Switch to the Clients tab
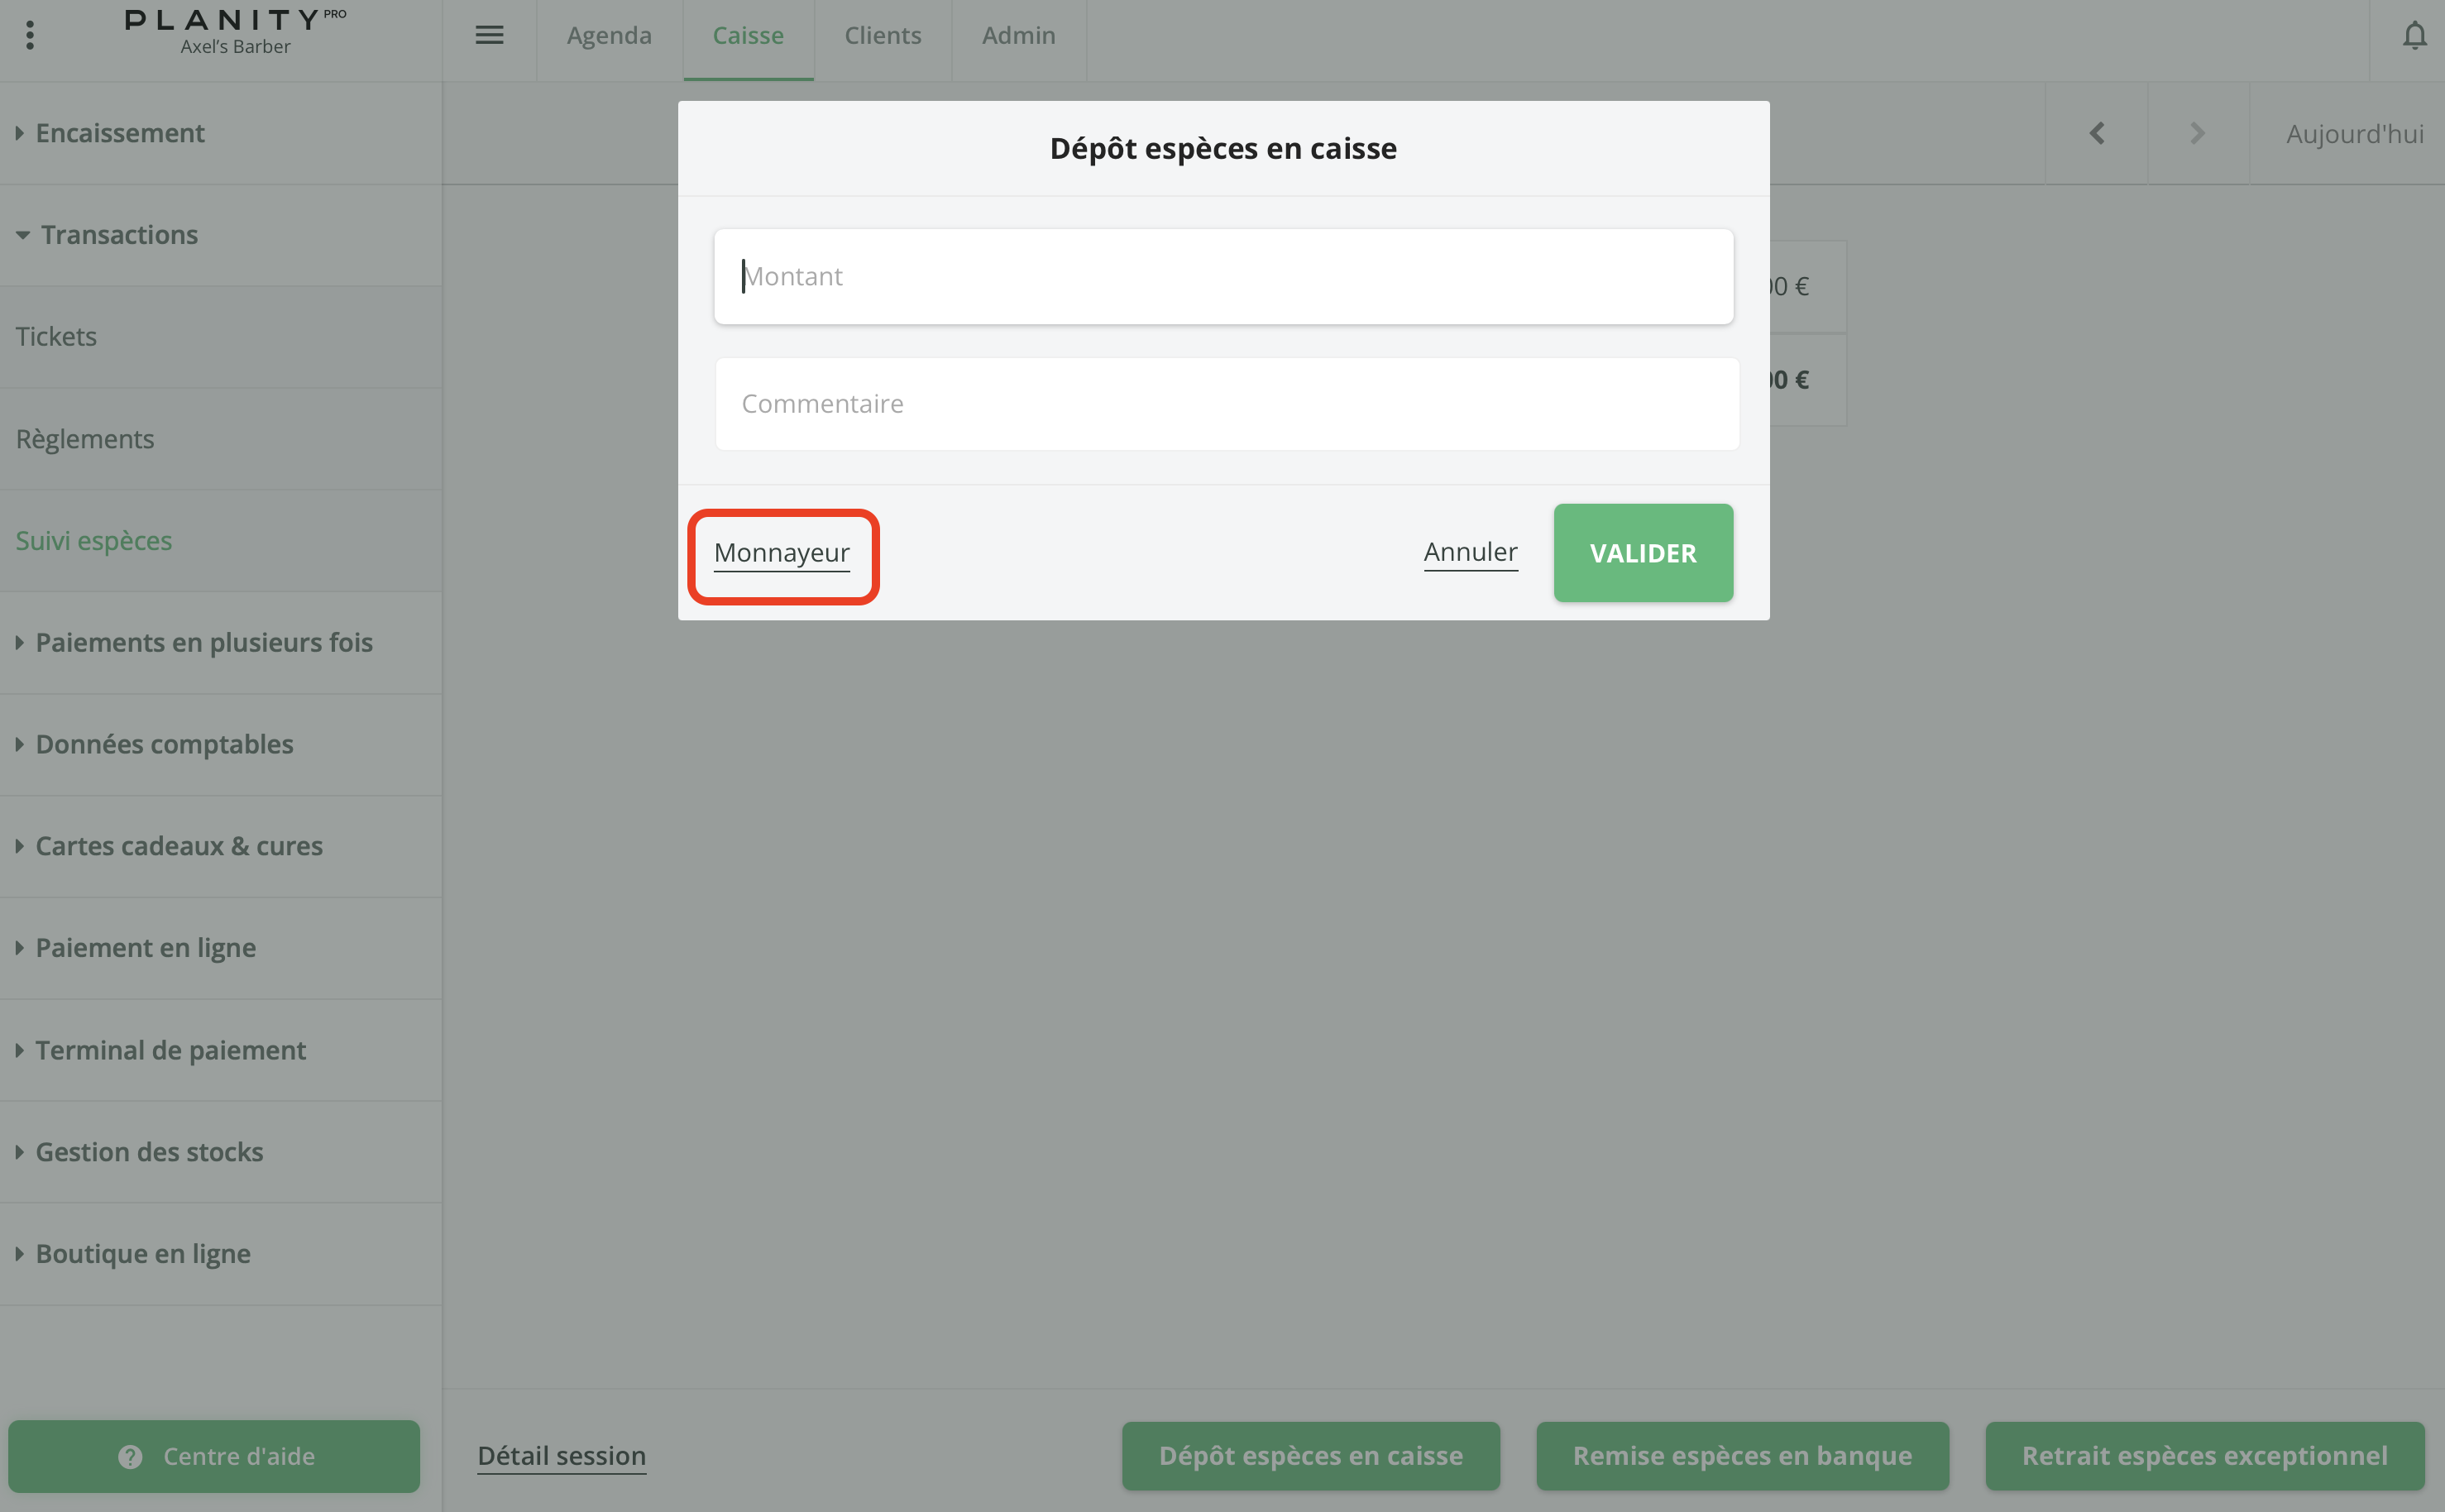The height and width of the screenshot is (1512, 2445). tap(882, 36)
